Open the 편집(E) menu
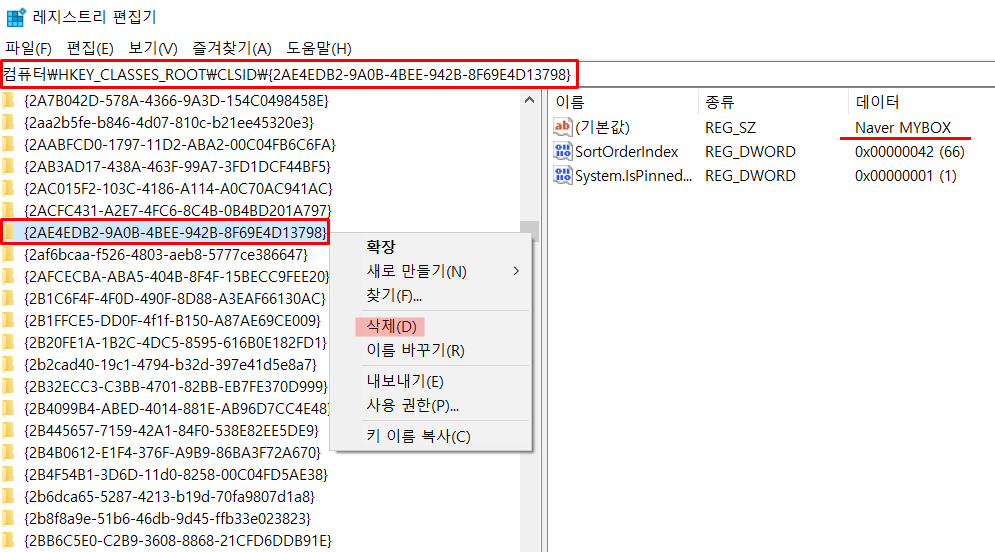 tap(90, 48)
